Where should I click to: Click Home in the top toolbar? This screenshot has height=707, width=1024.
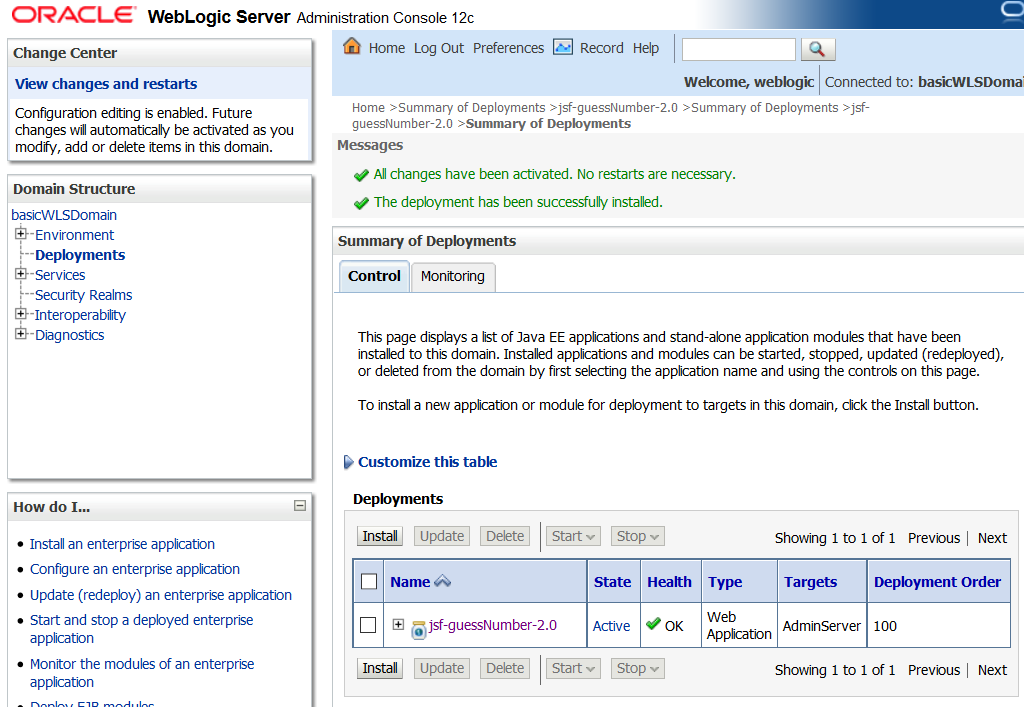(x=387, y=48)
